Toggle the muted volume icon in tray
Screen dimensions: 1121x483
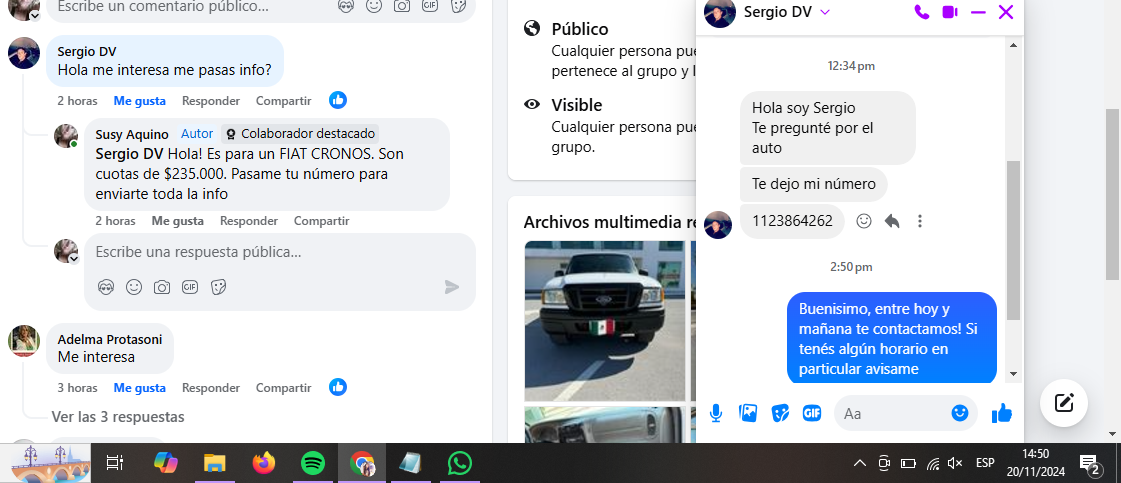(954, 463)
